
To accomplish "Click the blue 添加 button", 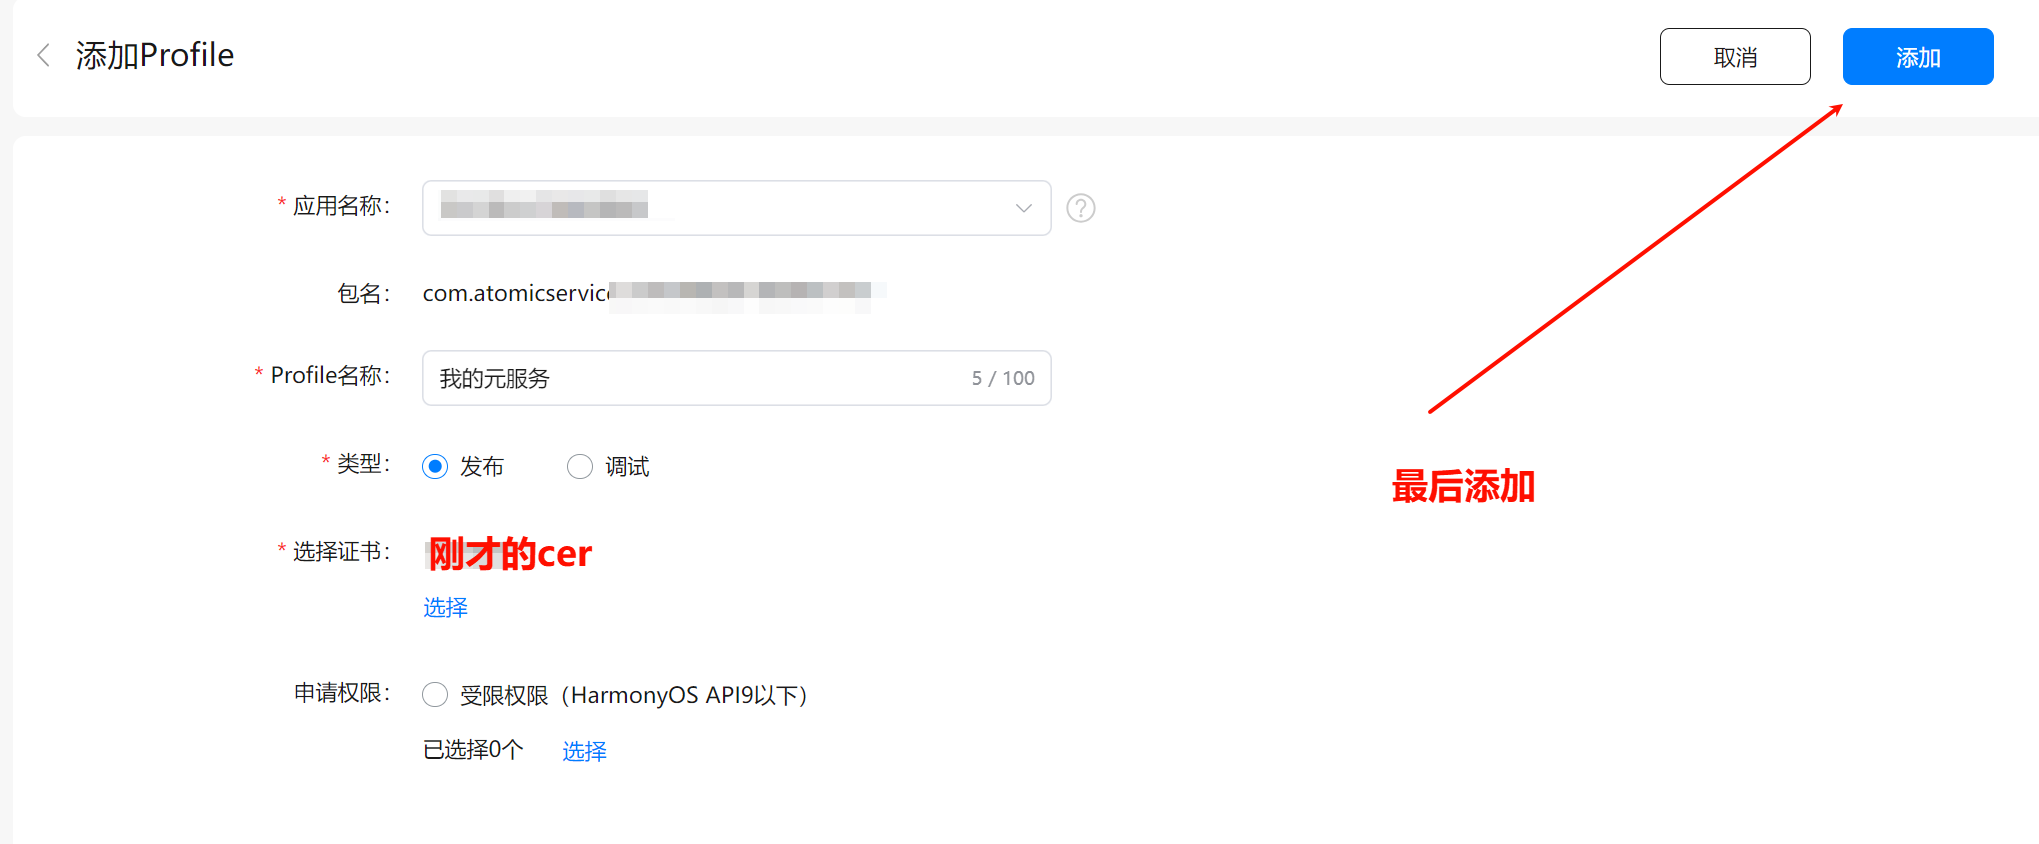I will coord(1918,57).
